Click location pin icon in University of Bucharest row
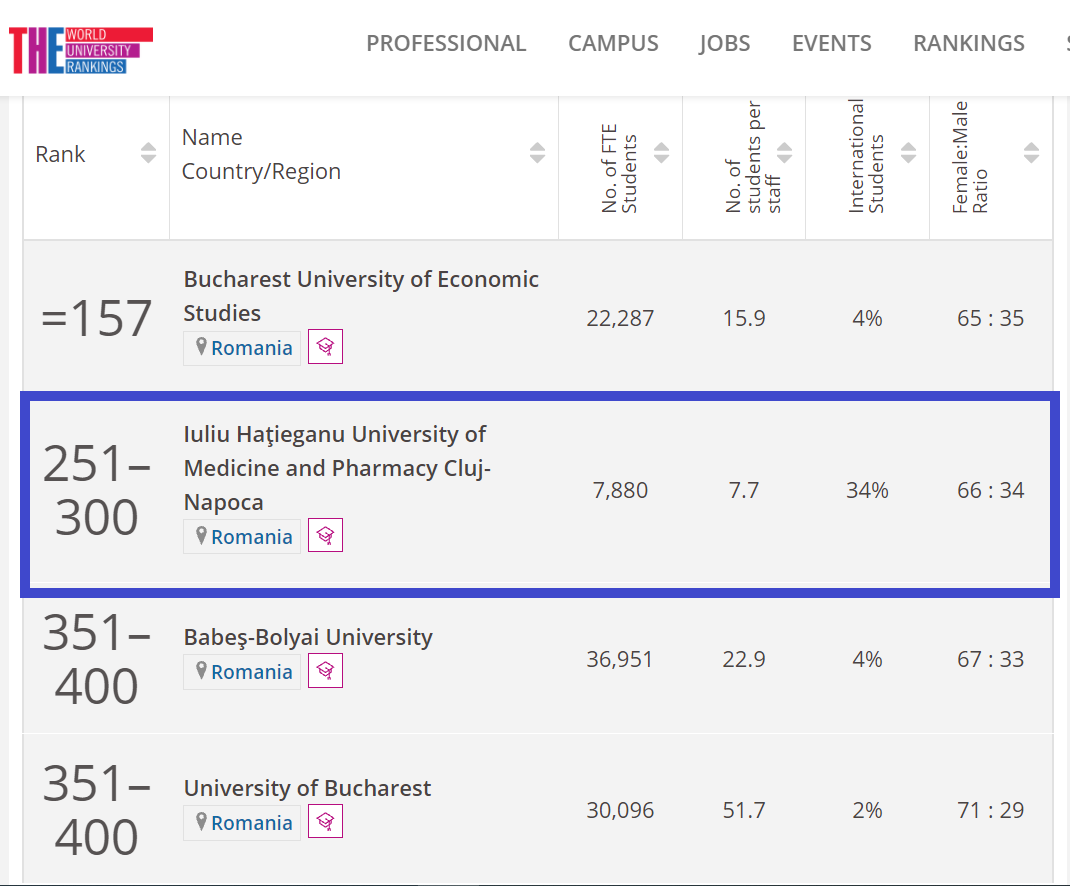The height and width of the screenshot is (886, 1070). tap(201, 822)
